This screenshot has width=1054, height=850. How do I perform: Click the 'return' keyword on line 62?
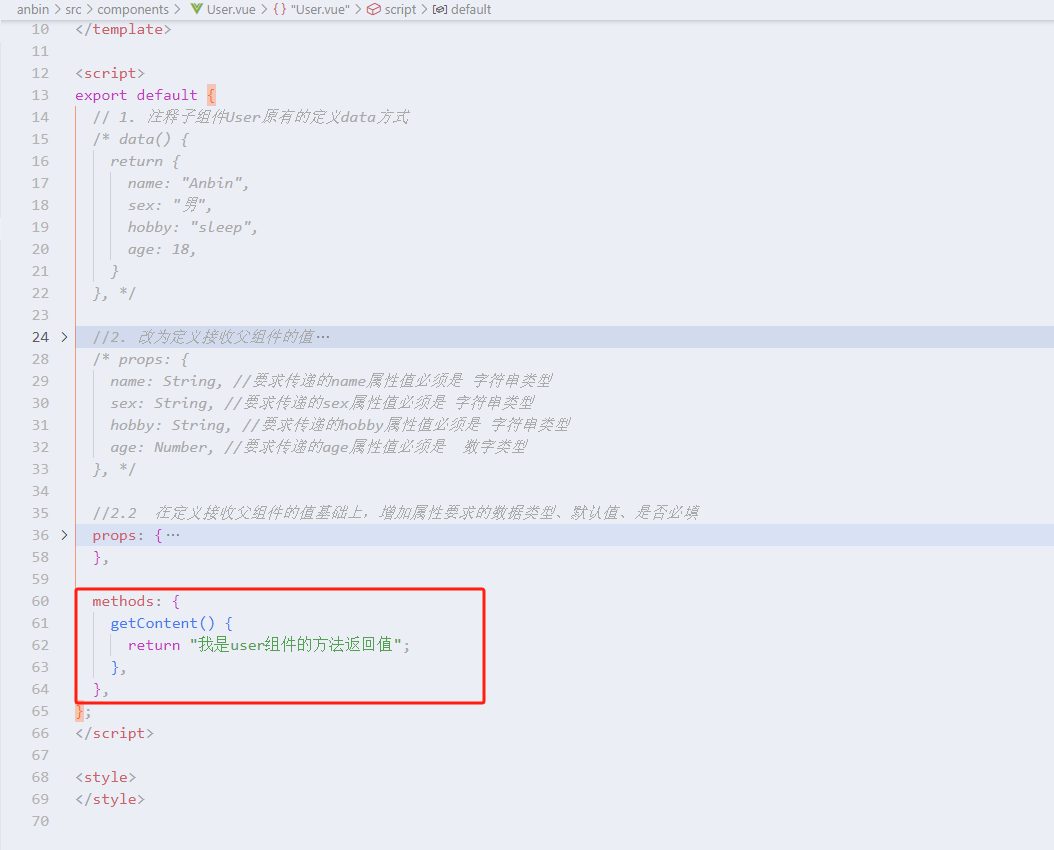[x=154, y=645]
